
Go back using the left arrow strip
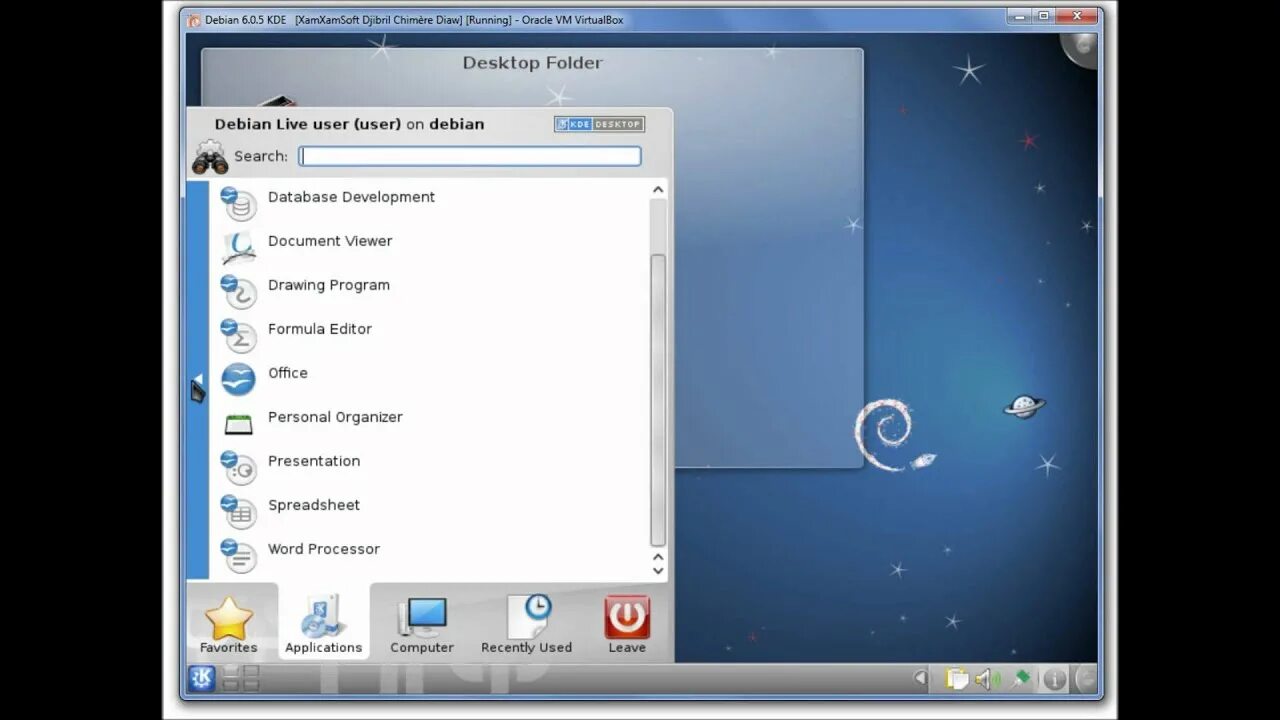(197, 380)
